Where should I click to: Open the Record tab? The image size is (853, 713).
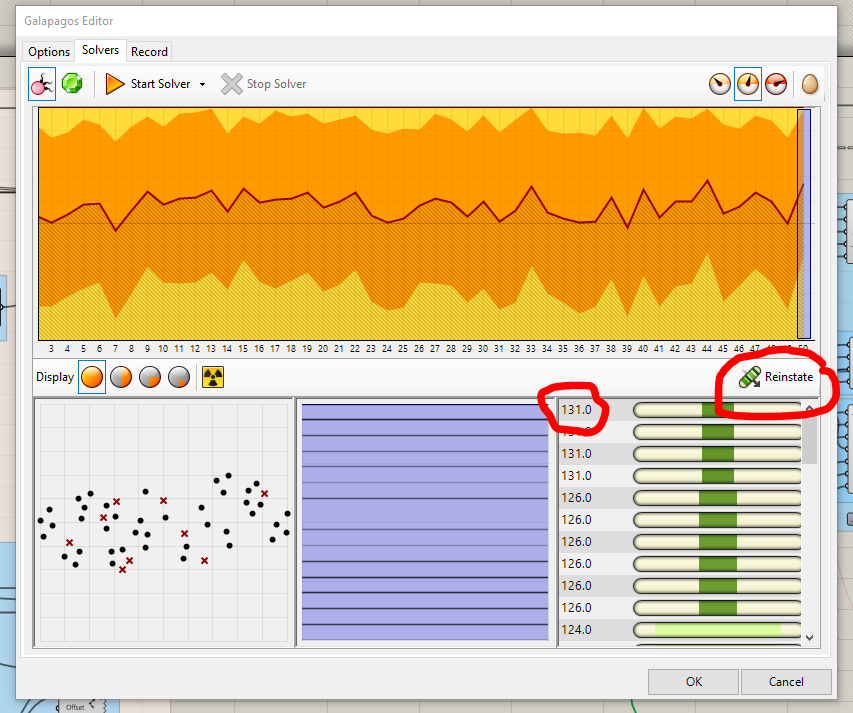click(x=149, y=52)
